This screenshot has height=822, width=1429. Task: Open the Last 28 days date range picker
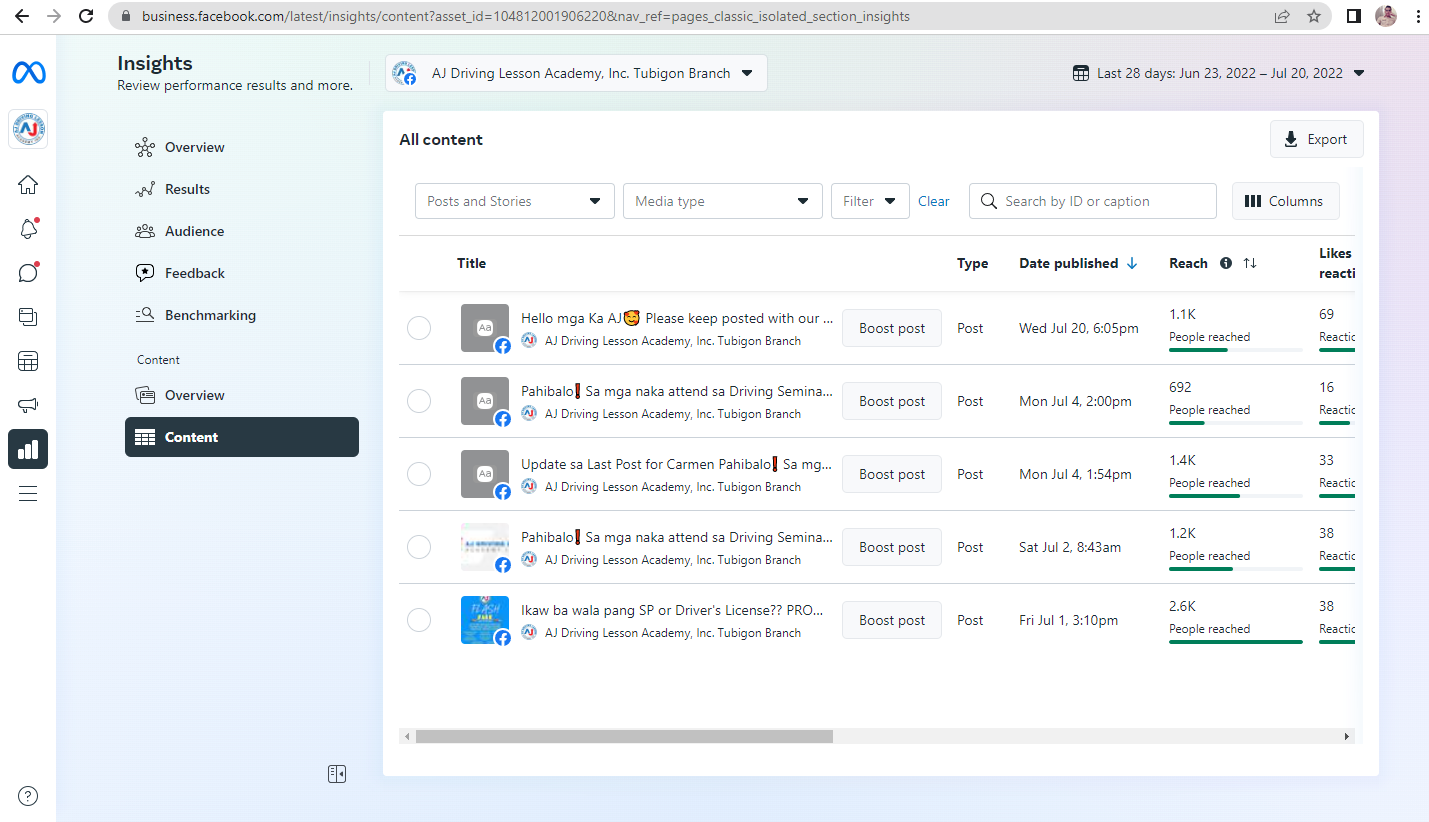(1219, 73)
